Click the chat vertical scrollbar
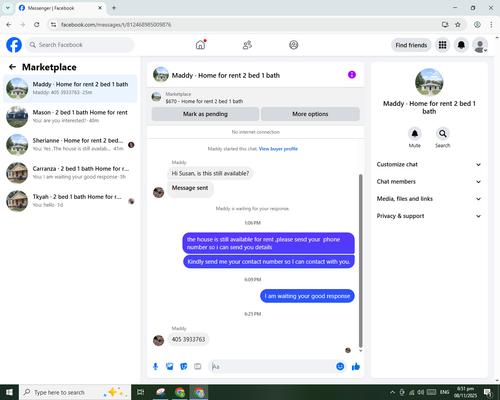This screenshot has width=500, height=400. click(x=360, y=261)
